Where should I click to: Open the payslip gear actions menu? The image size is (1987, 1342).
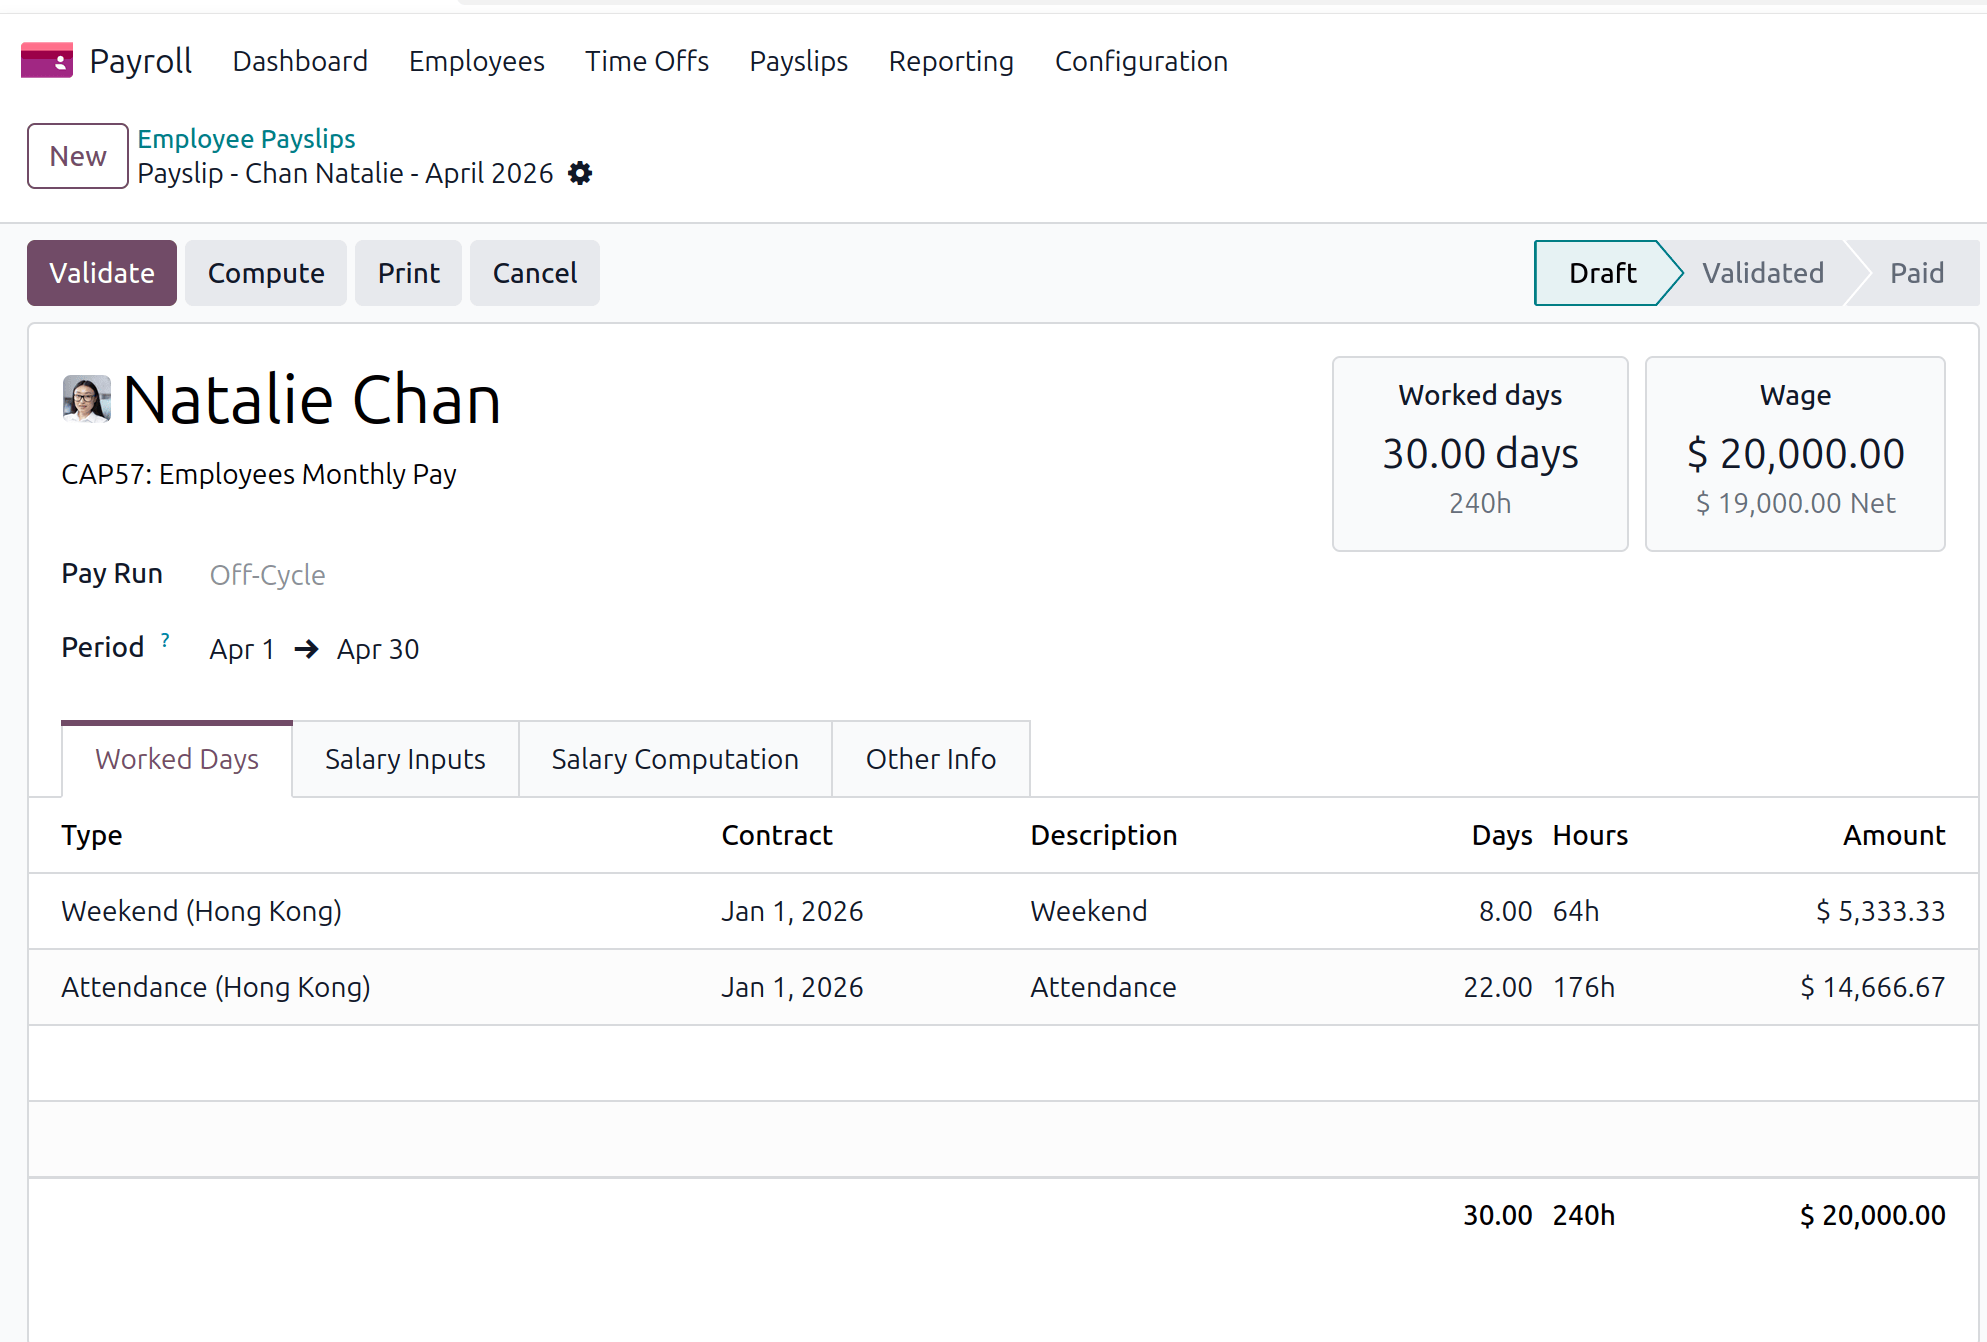(x=580, y=174)
